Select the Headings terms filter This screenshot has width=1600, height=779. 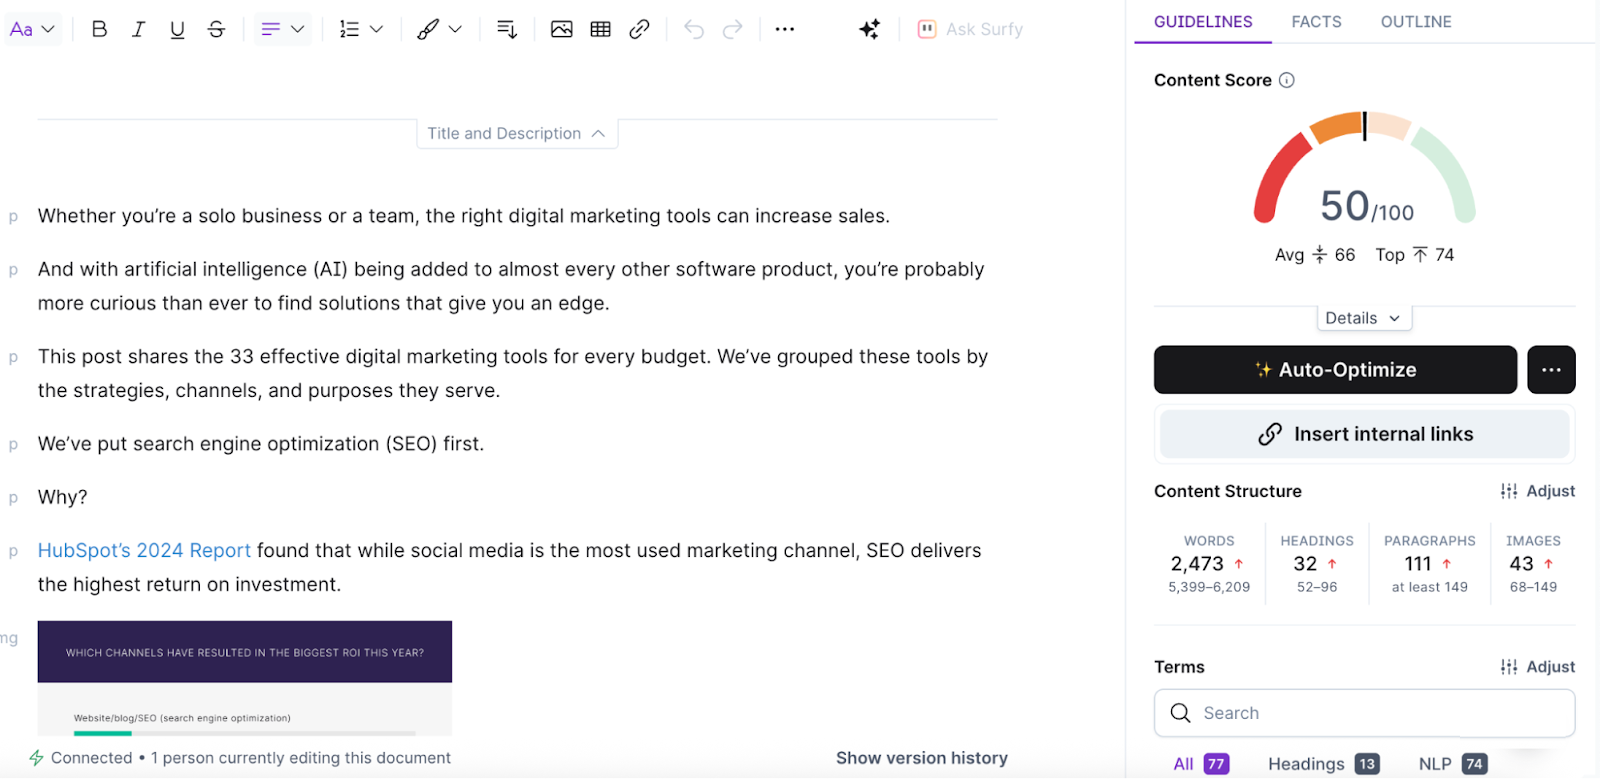(x=1324, y=764)
